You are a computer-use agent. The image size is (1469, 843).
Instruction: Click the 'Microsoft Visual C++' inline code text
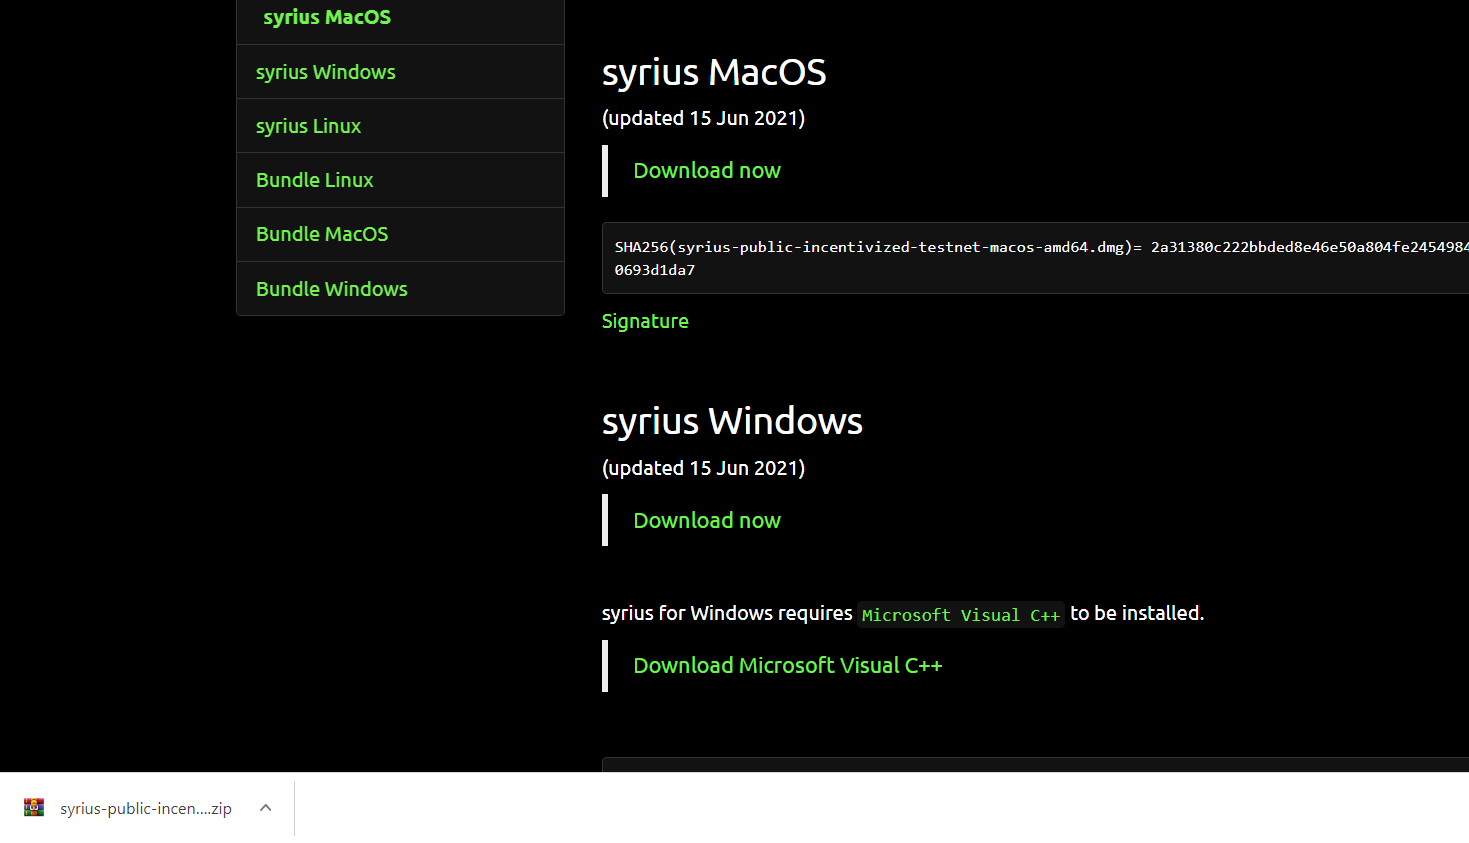pos(961,615)
